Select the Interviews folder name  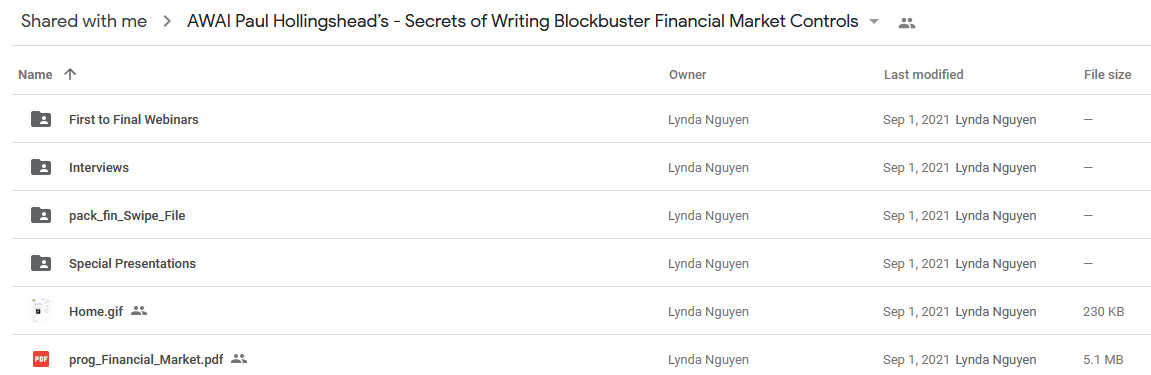point(99,167)
